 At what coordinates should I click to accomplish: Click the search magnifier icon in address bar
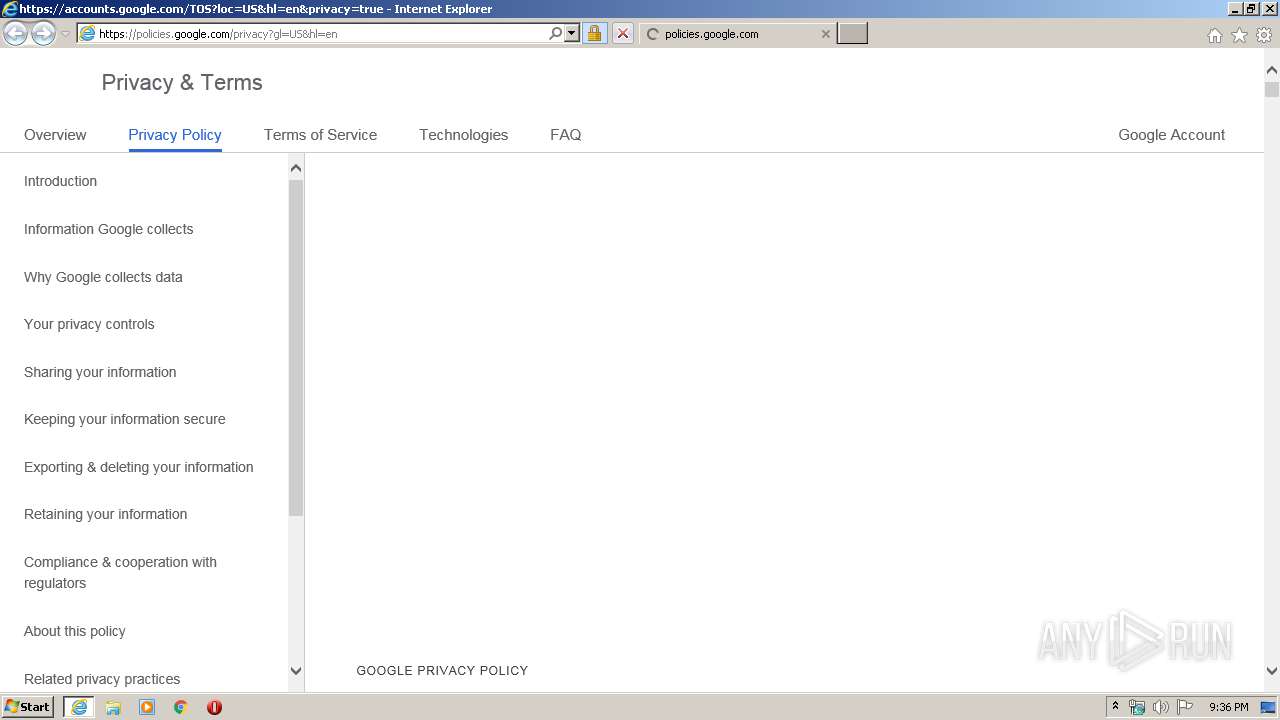tap(555, 33)
